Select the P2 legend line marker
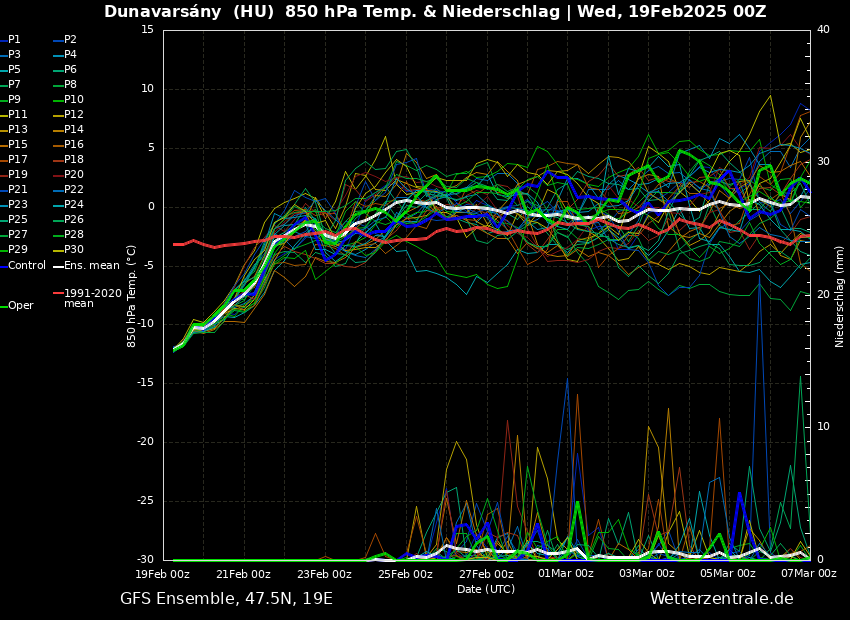Viewport: 850px width, 620px height. [x=58, y=40]
